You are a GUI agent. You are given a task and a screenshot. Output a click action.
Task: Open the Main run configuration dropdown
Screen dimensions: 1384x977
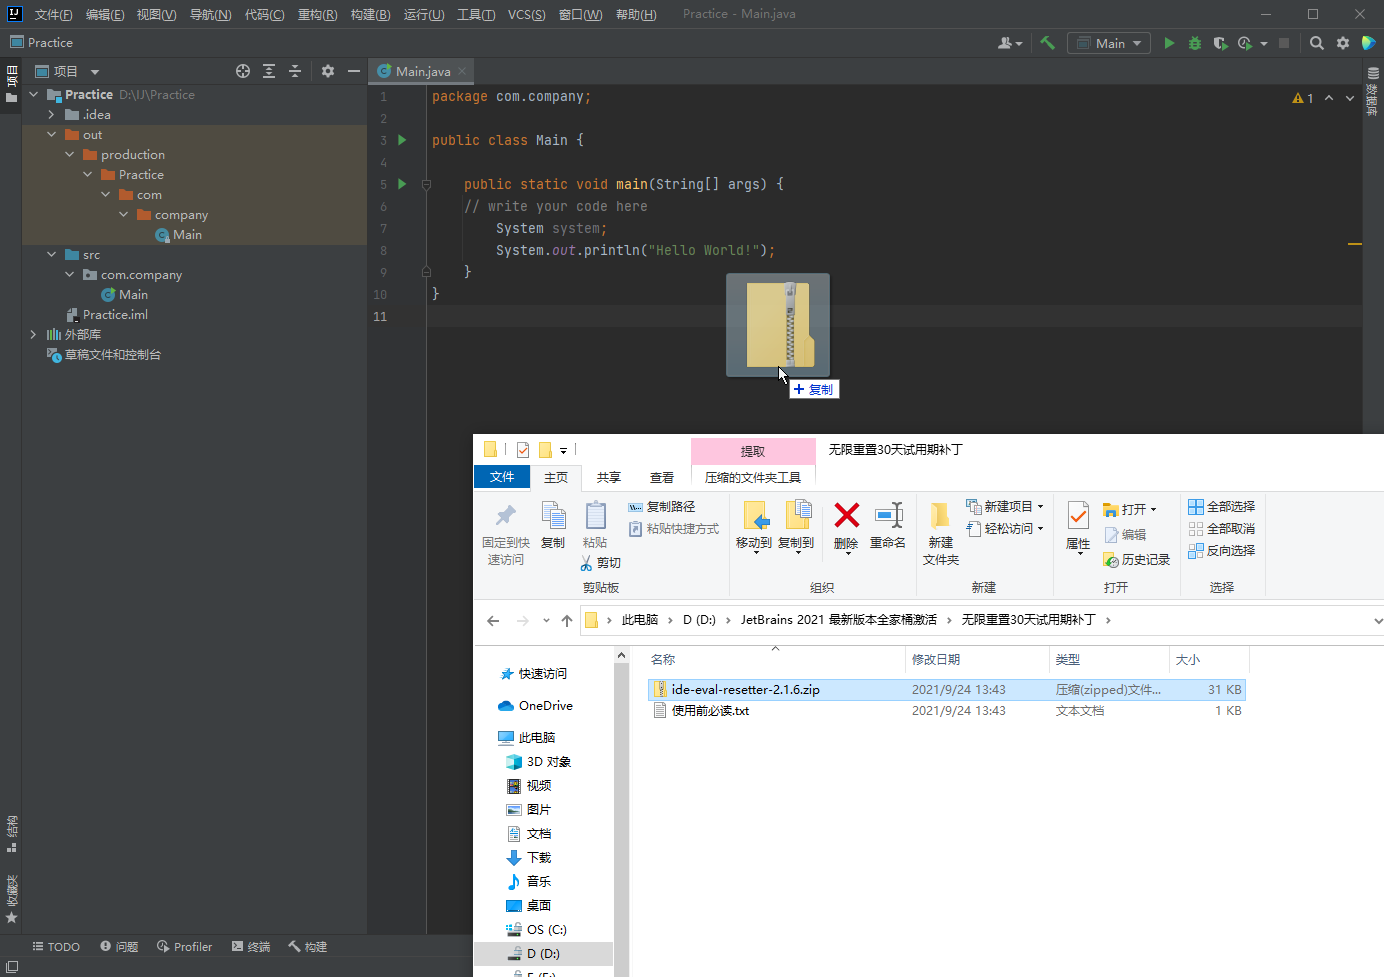click(1109, 43)
